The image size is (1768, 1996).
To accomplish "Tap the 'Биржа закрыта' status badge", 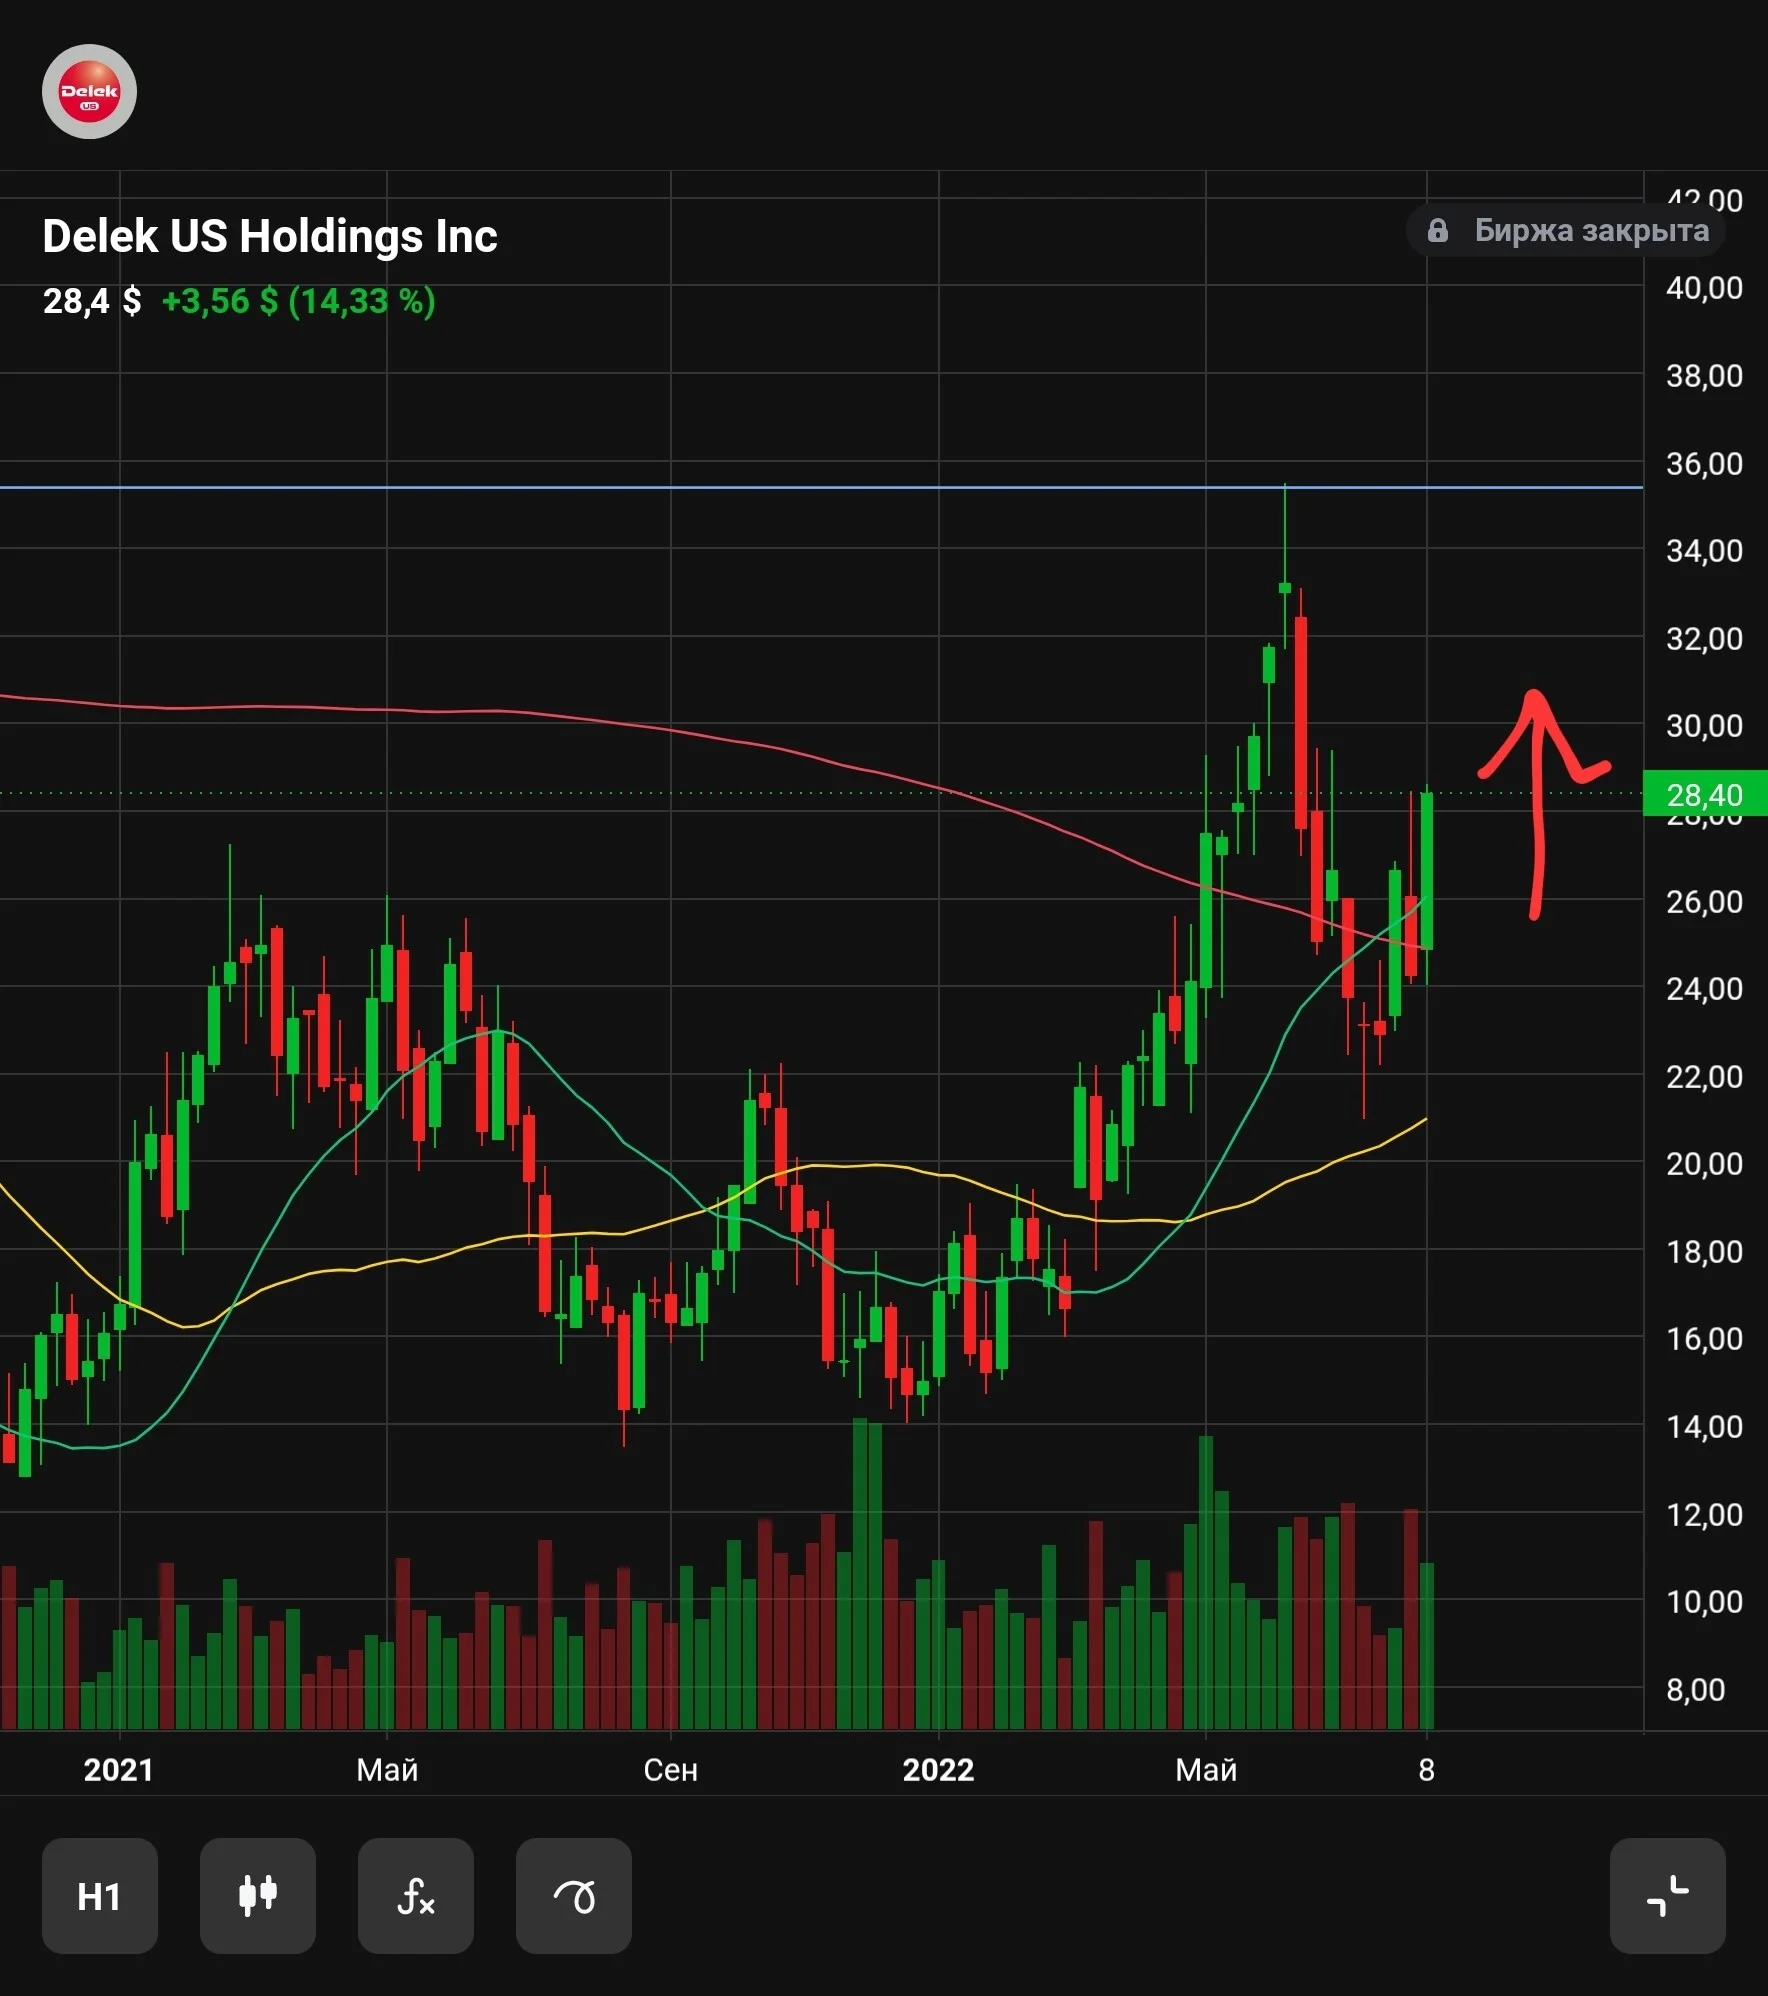I will pyautogui.click(x=1565, y=231).
